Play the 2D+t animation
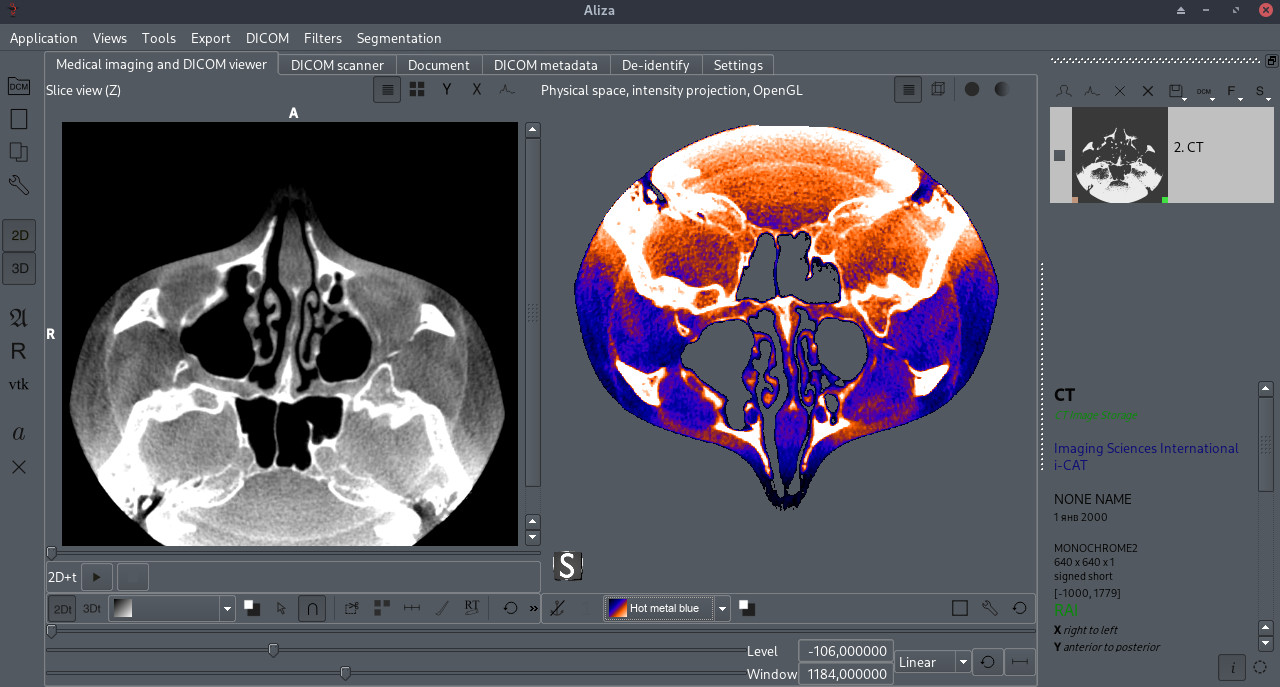 click(x=97, y=577)
